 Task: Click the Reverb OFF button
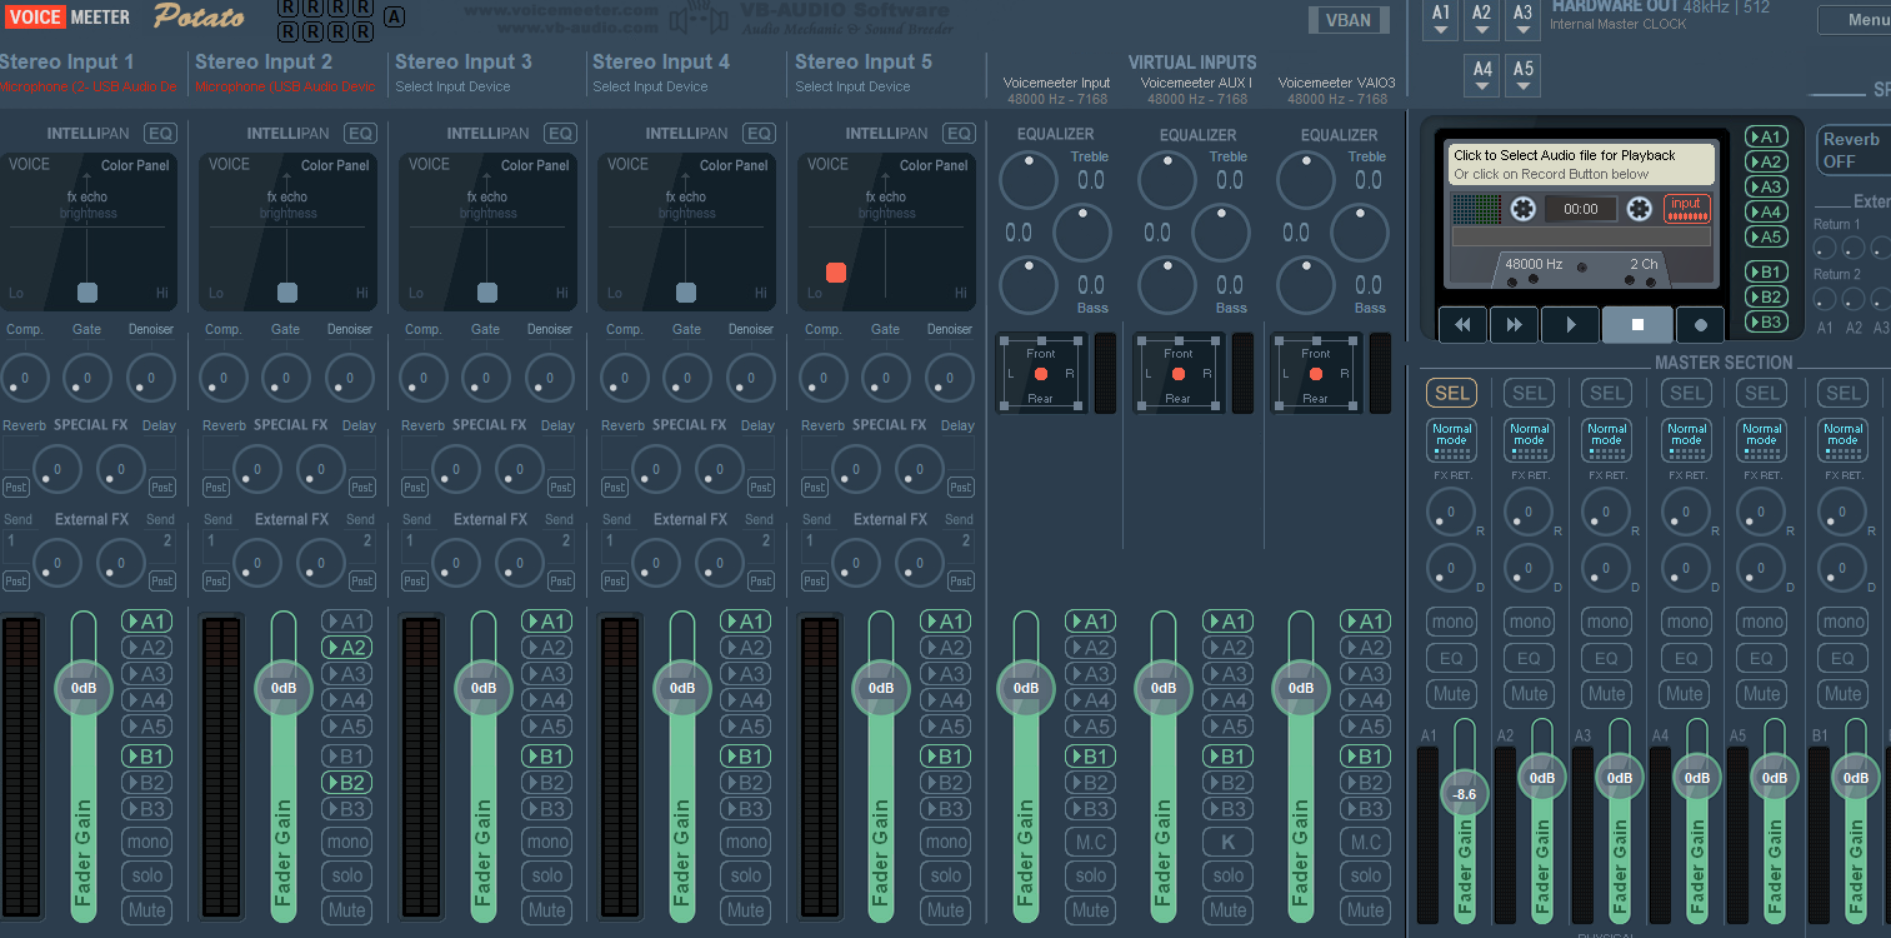pyautogui.click(x=1853, y=150)
